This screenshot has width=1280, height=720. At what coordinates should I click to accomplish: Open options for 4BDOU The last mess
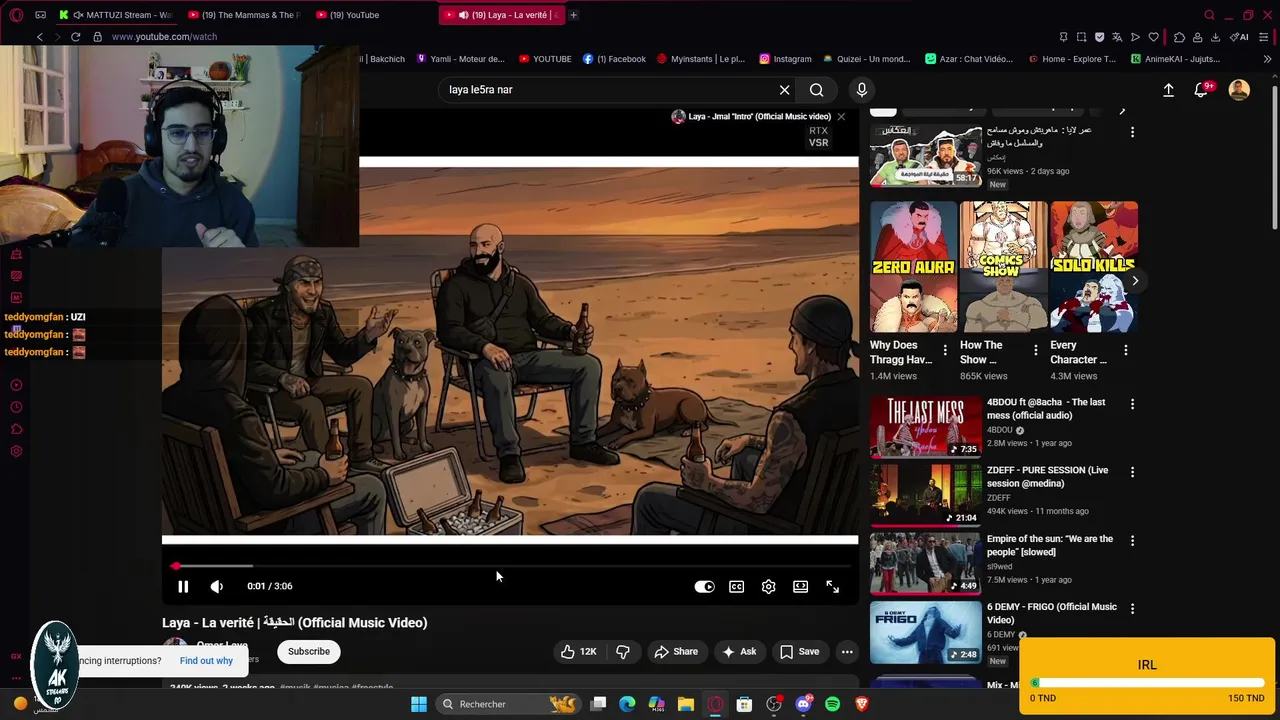click(1132, 404)
